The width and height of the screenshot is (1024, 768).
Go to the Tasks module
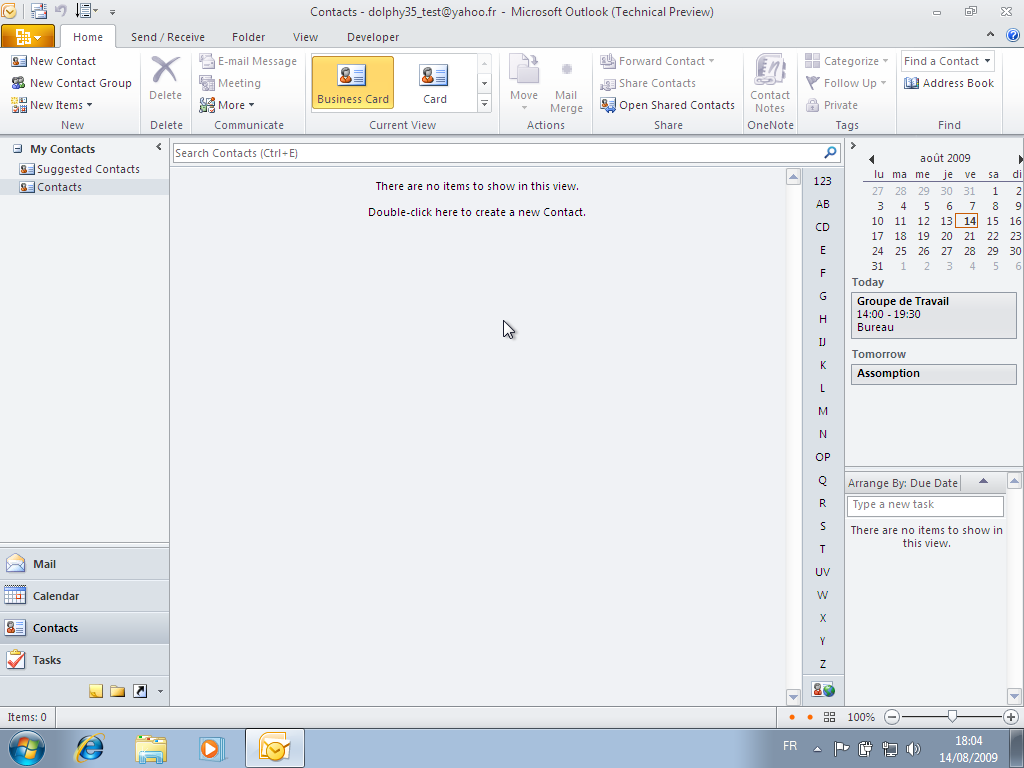tap(84, 660)
